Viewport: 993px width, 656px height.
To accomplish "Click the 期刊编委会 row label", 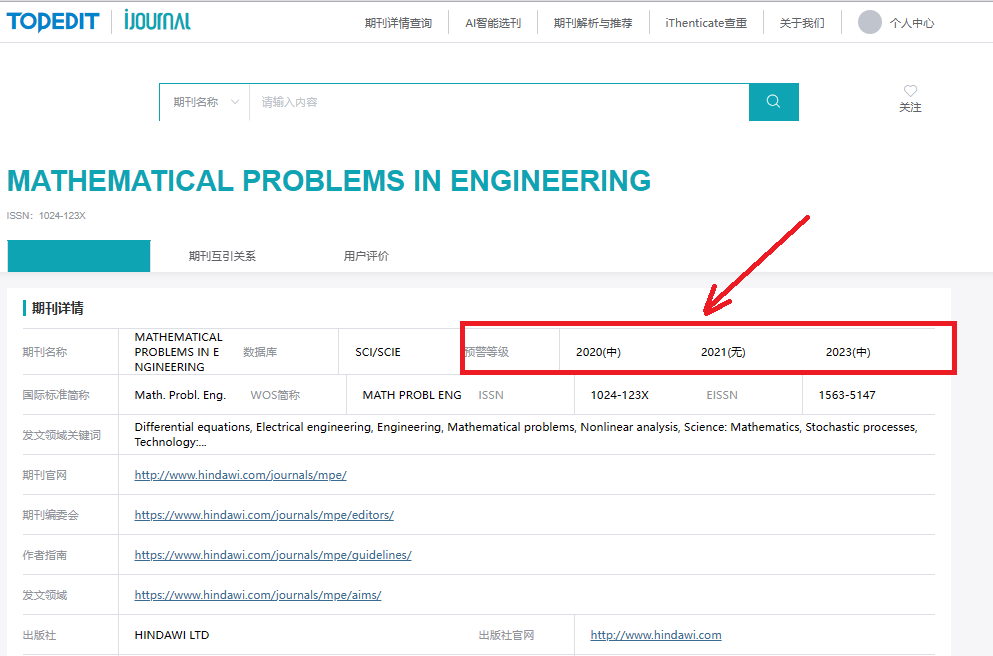I will (x=51, y=515).
